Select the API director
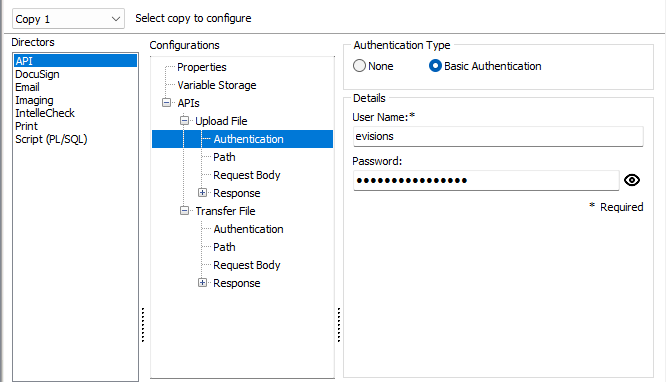 pos(75,61)
